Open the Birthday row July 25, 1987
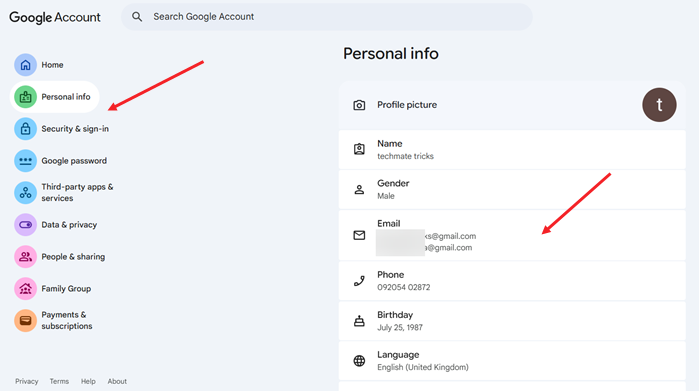The image size is (699, 391). click(512, 321)
